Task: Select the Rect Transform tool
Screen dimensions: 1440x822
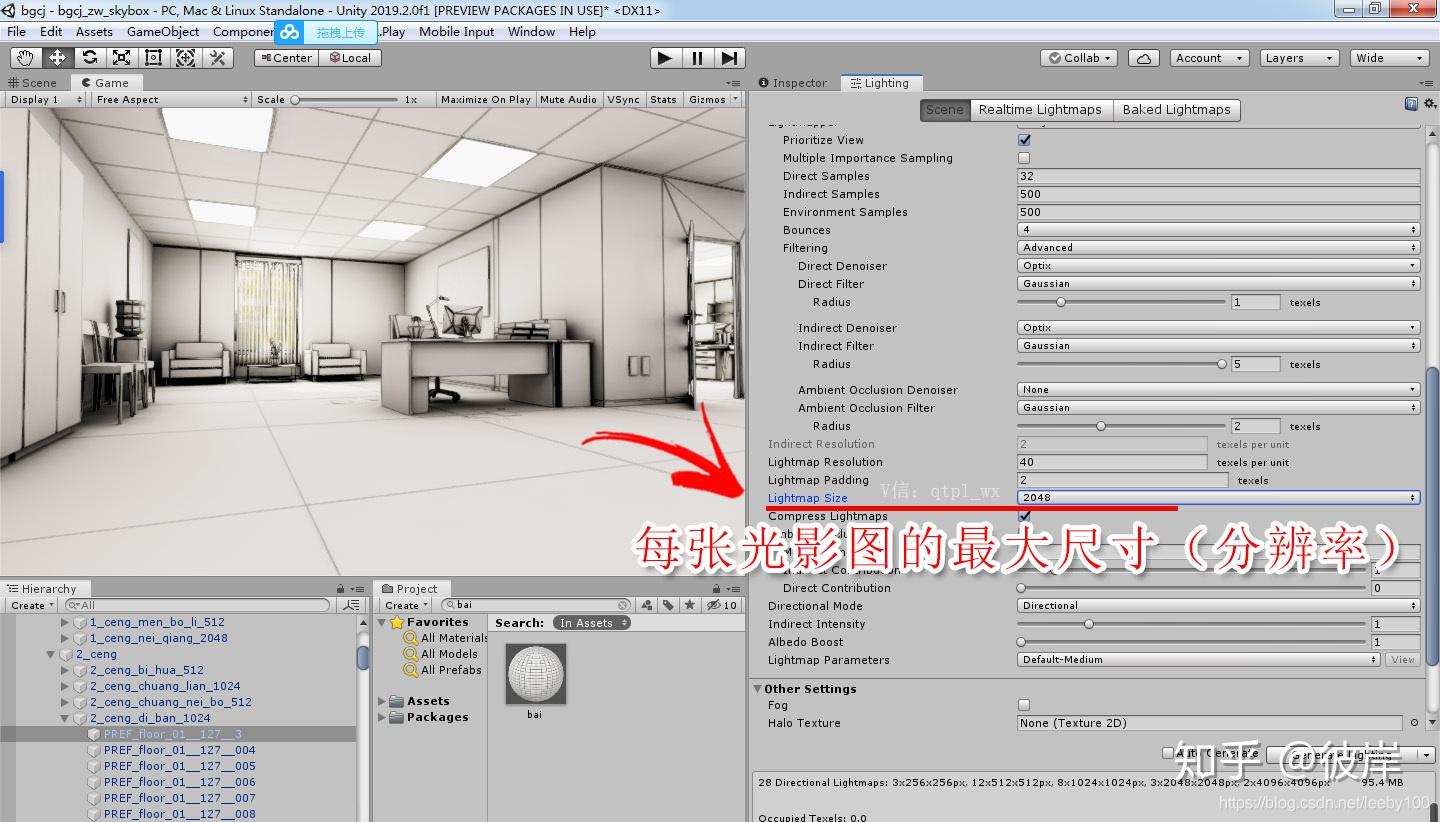Action: click(x=152, y=57)
